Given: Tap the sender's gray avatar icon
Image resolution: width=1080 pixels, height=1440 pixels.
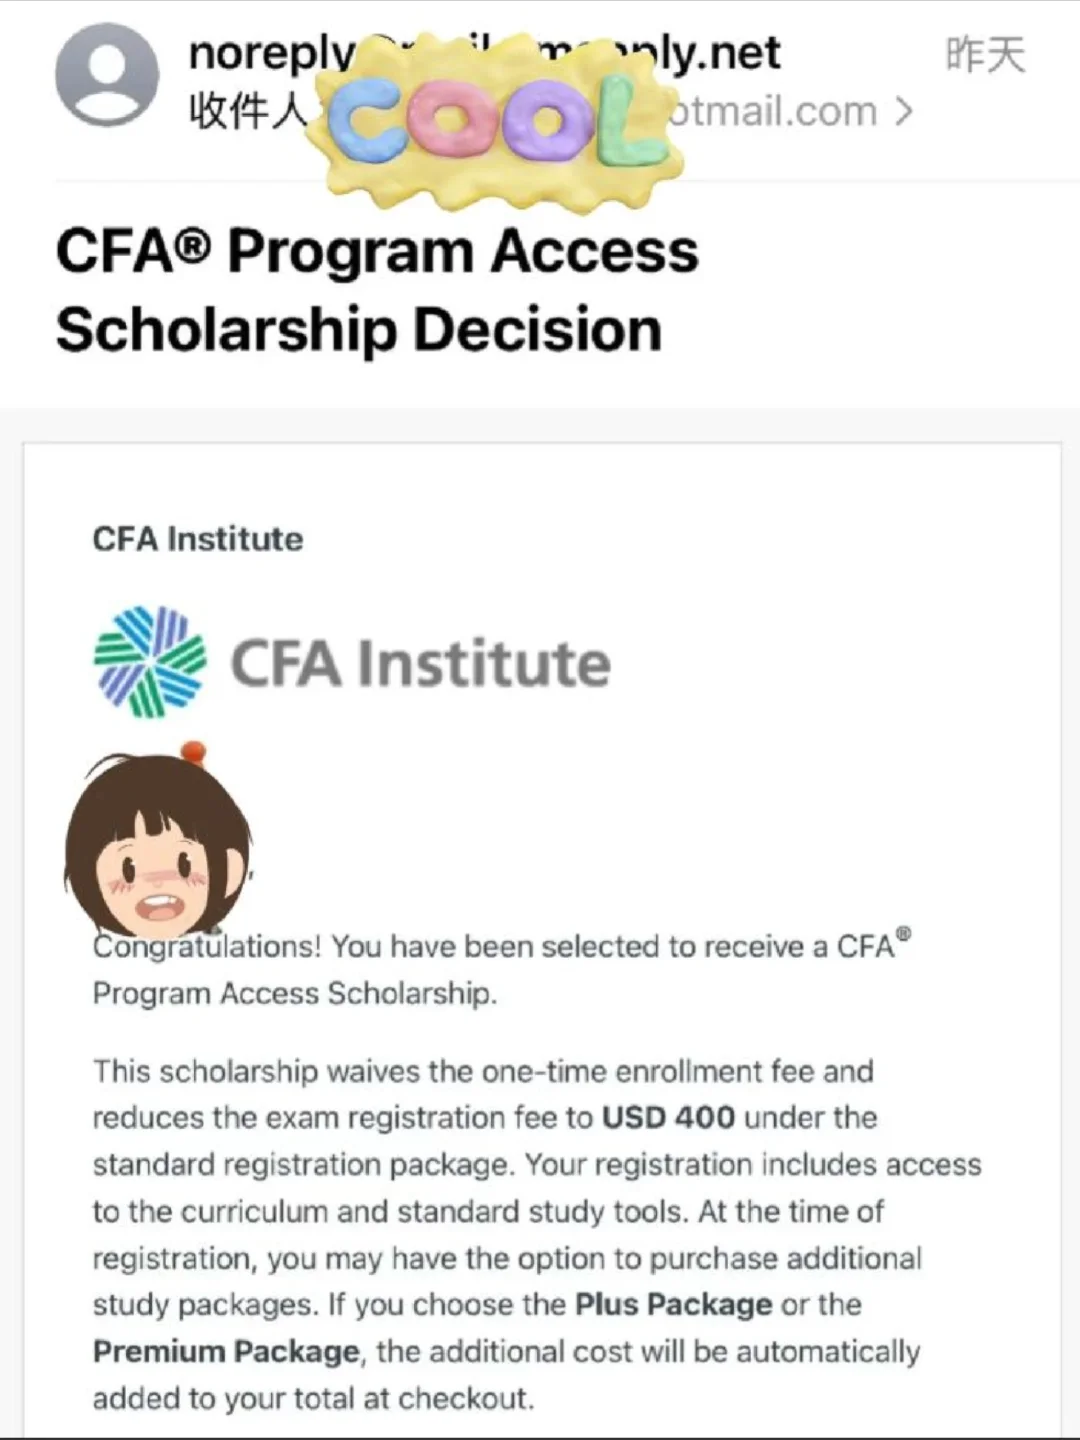Looking at the screenshot, I should point(106,75).
